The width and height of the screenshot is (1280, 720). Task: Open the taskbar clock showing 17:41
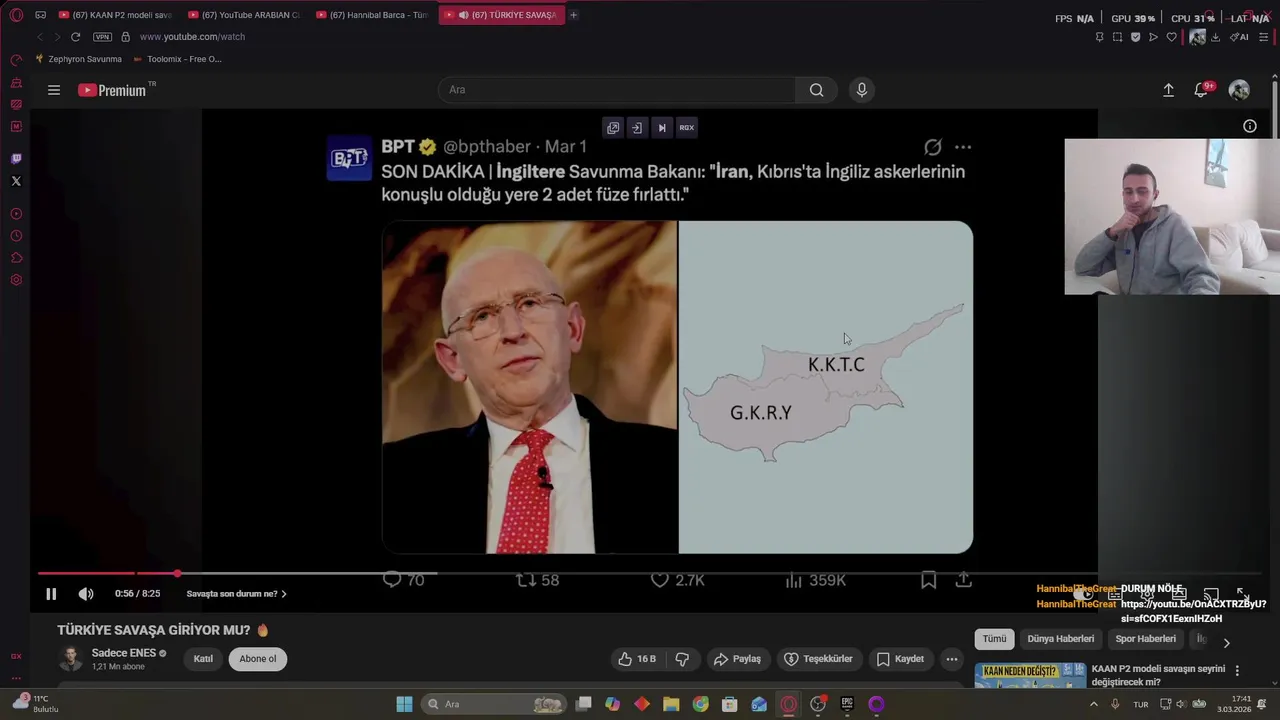tap(1232, 704)
